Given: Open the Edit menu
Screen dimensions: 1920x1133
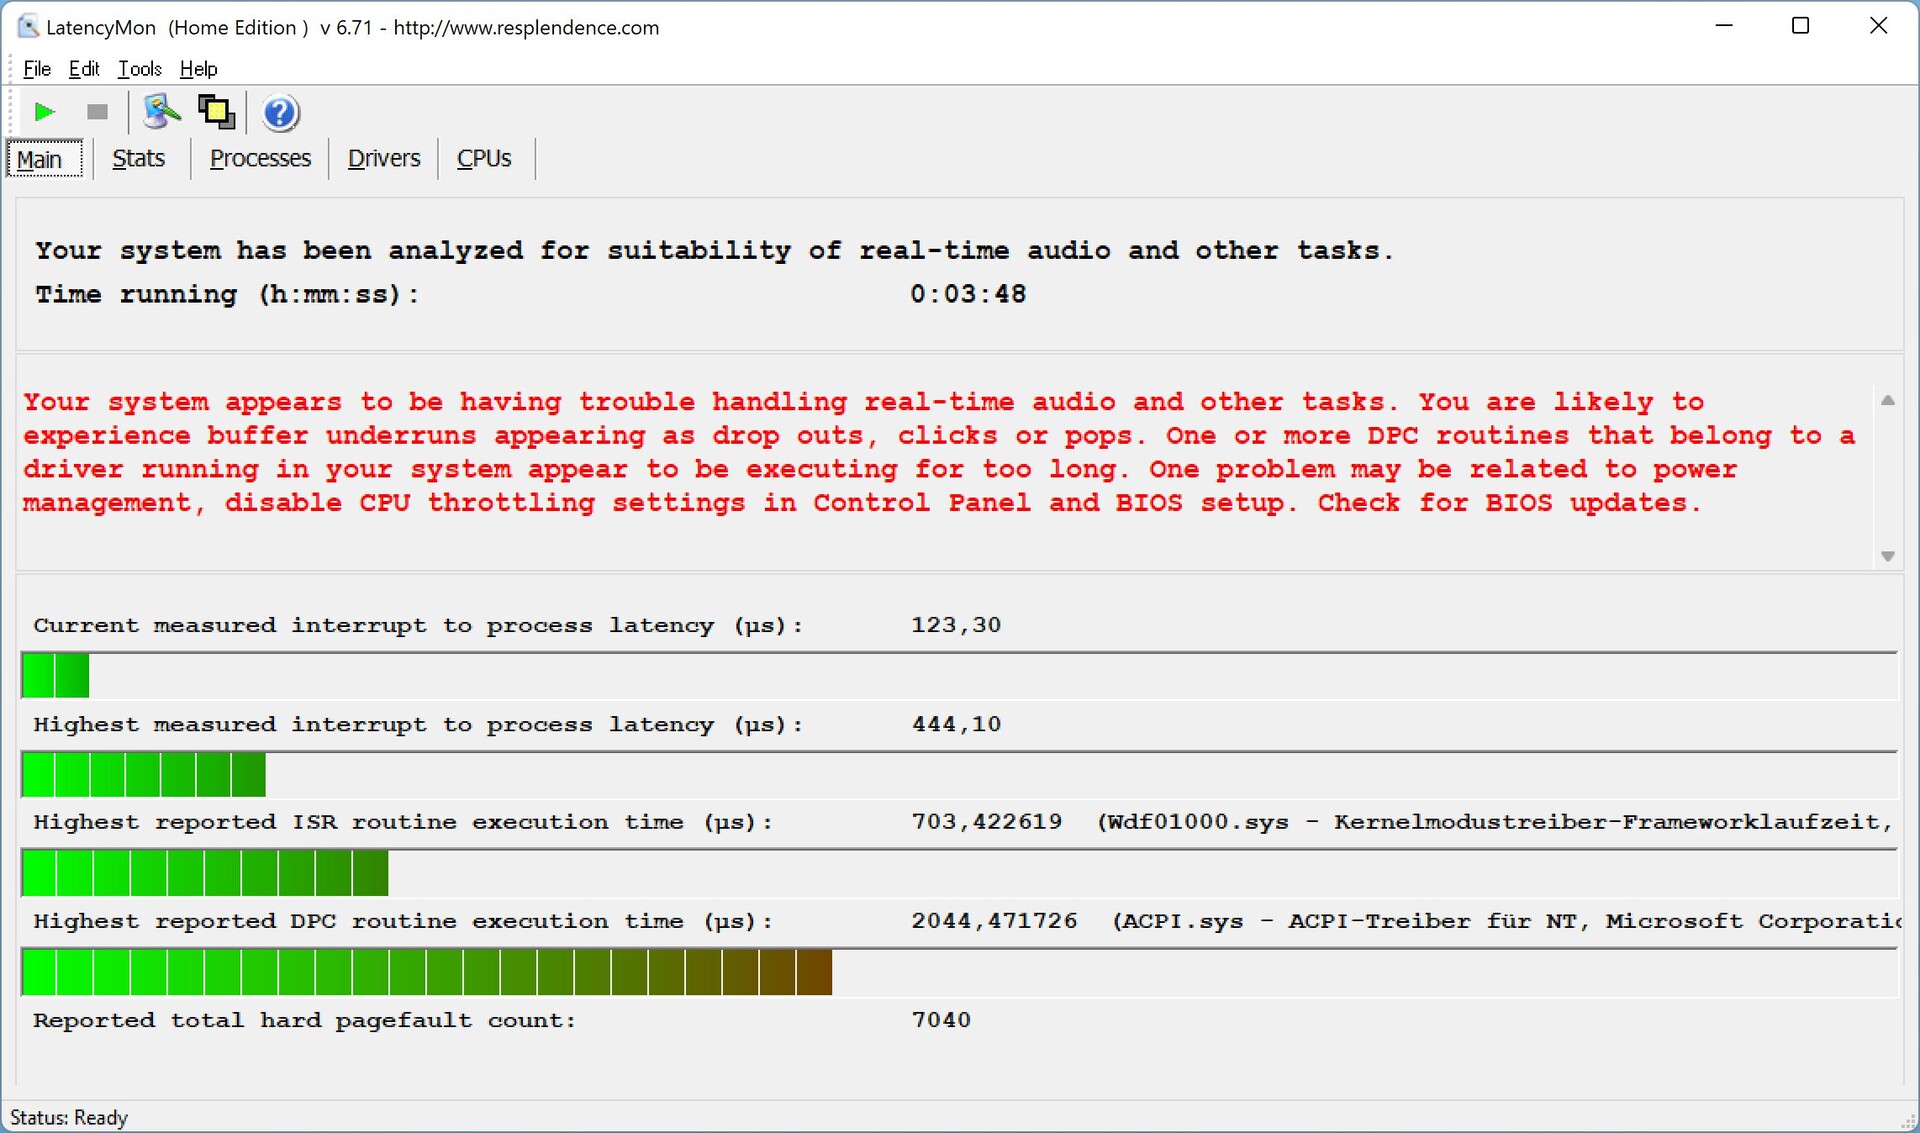Looking at the screenshot, I should tap(84, 69).
